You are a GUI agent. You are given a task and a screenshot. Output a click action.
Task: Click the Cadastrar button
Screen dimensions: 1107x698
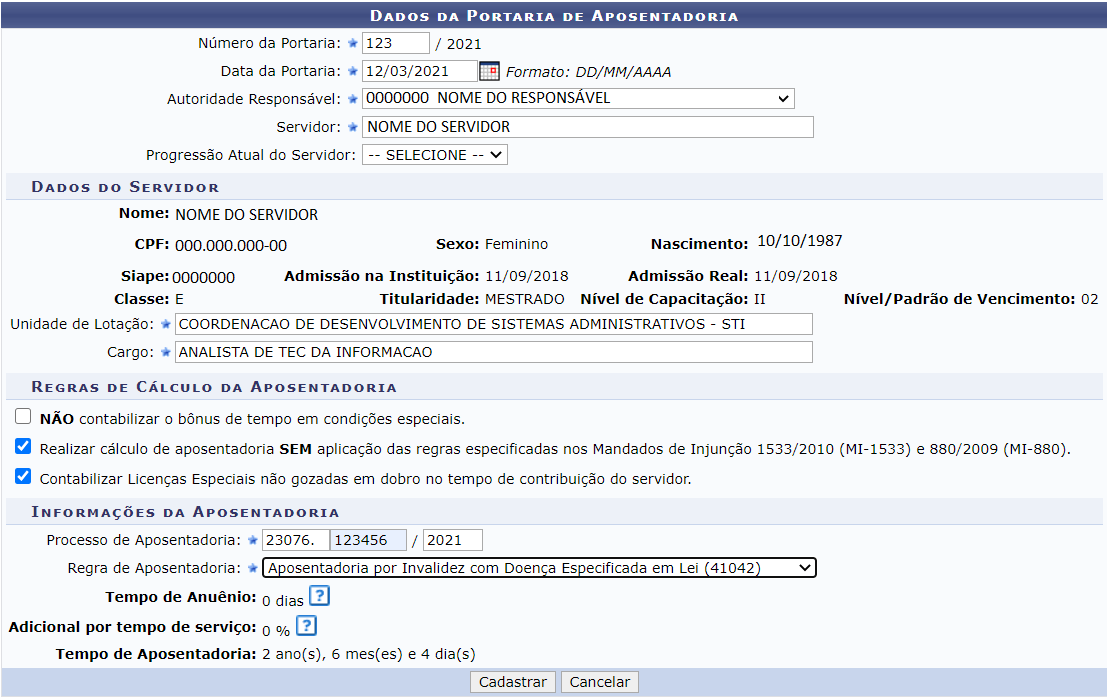pos(513,682)
